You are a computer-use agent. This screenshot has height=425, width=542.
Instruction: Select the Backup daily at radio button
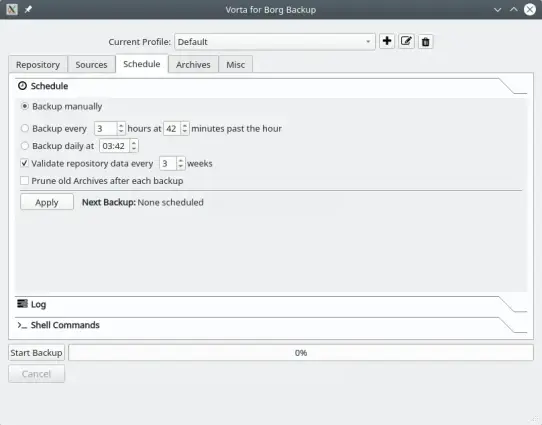click(x=25, y=146)
